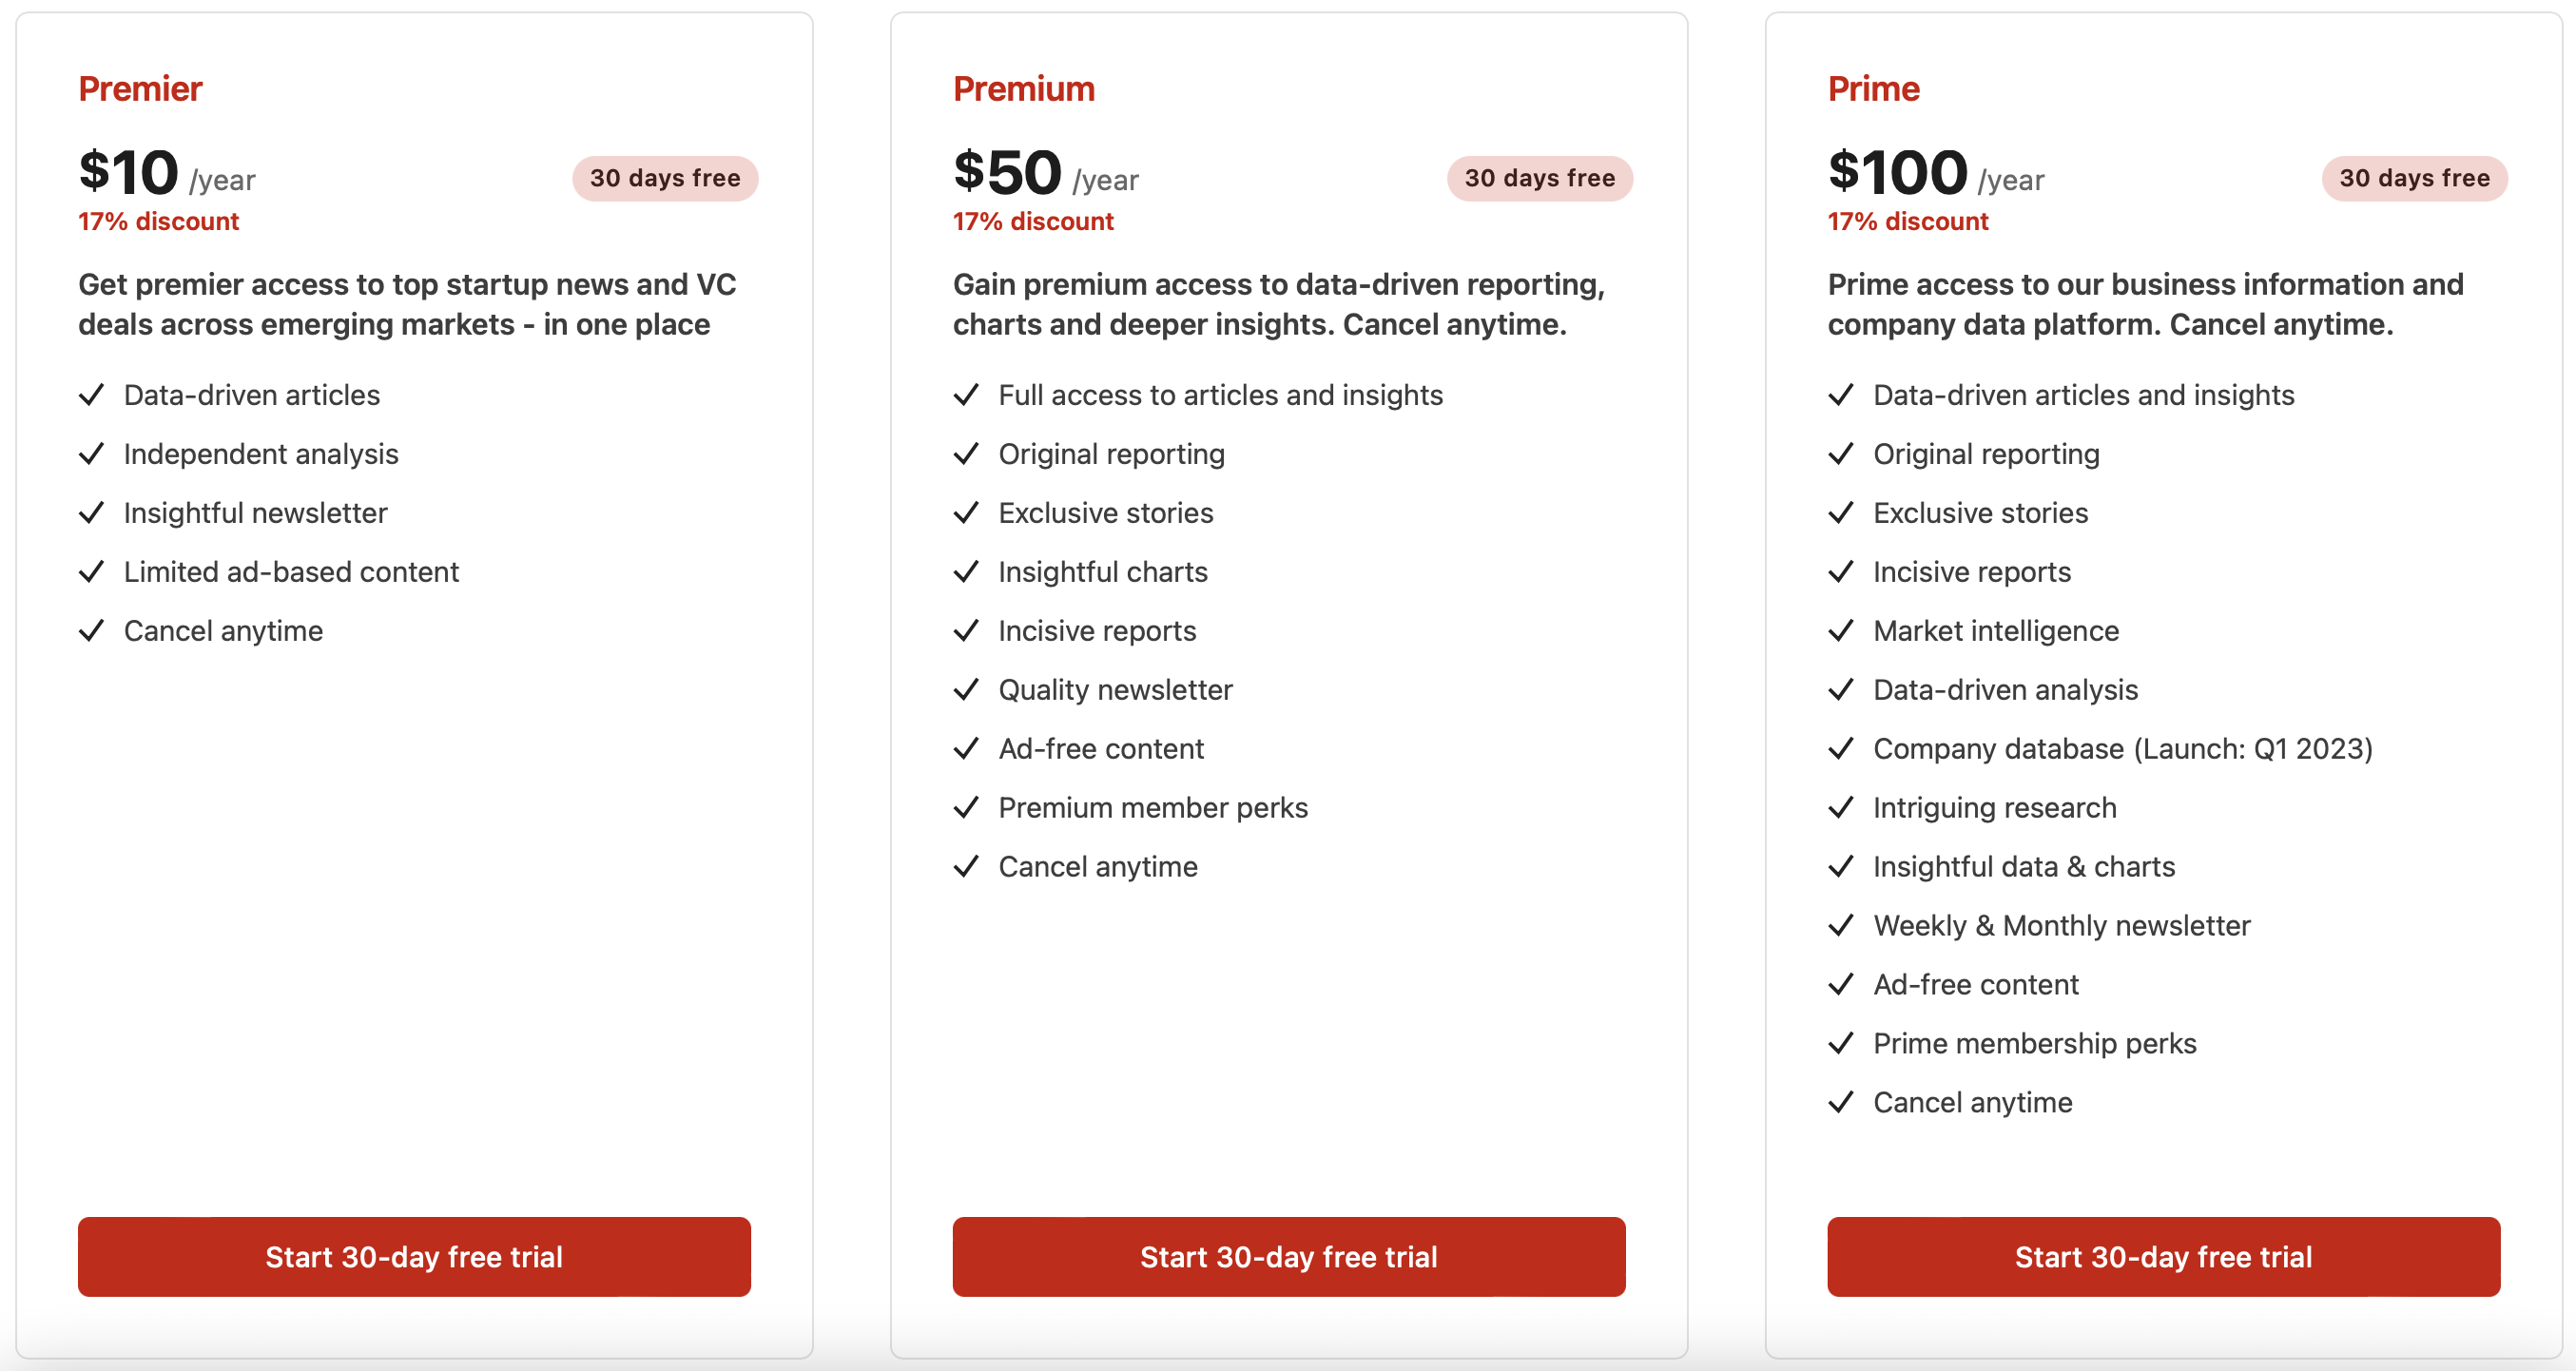Image resolution: width=2576 pixels, height=1371 pixels.
Task: Start the Prime 30-day free trial
Action: 2163,1256
